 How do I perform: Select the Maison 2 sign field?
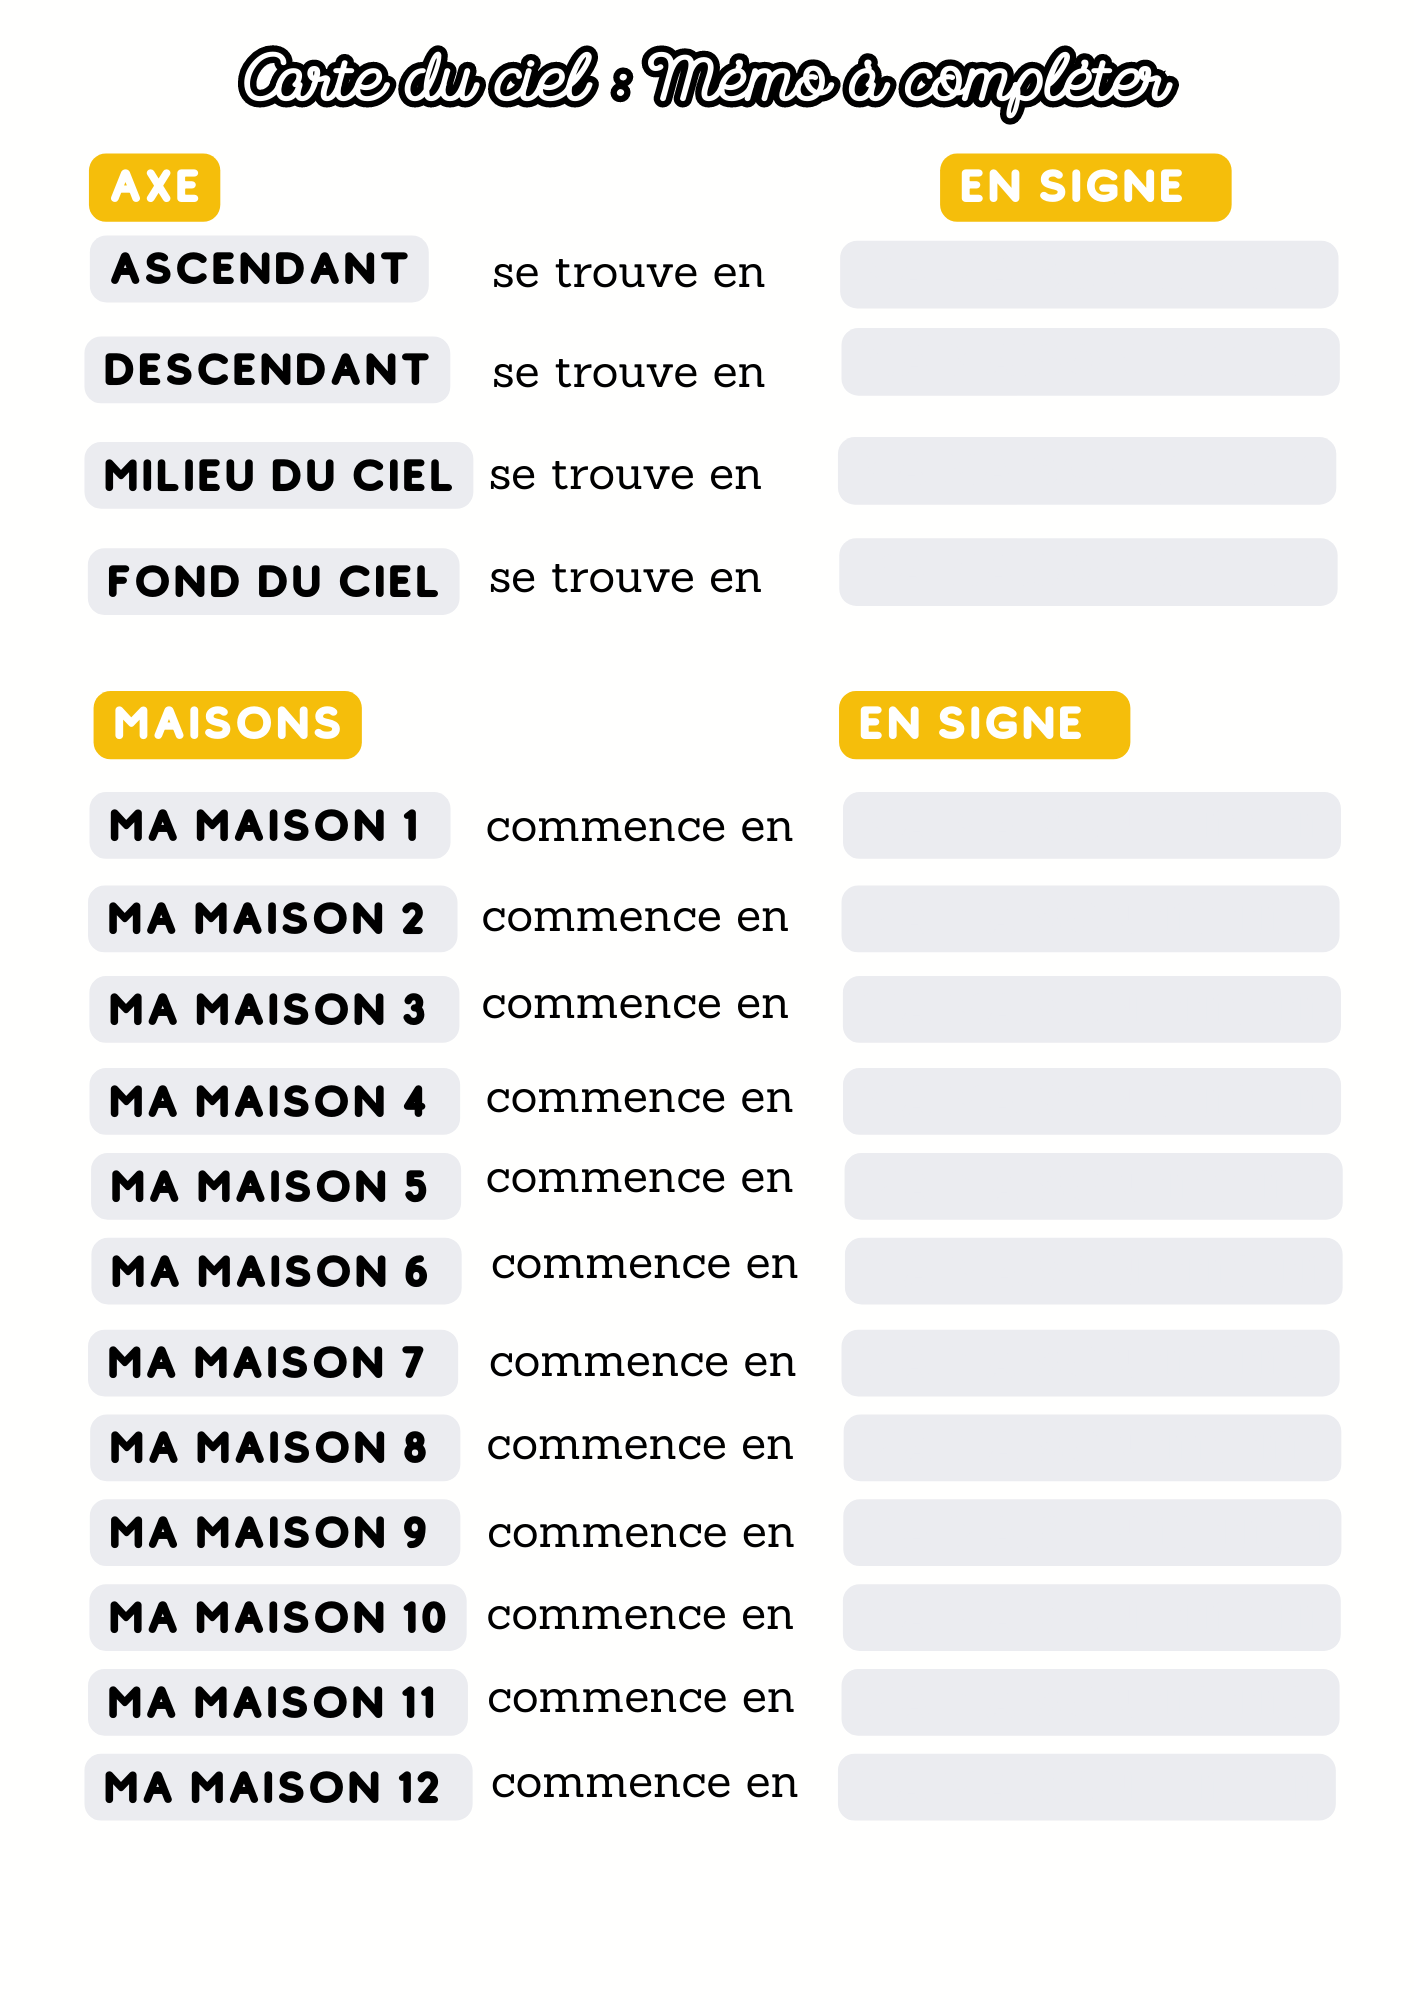1089,918
